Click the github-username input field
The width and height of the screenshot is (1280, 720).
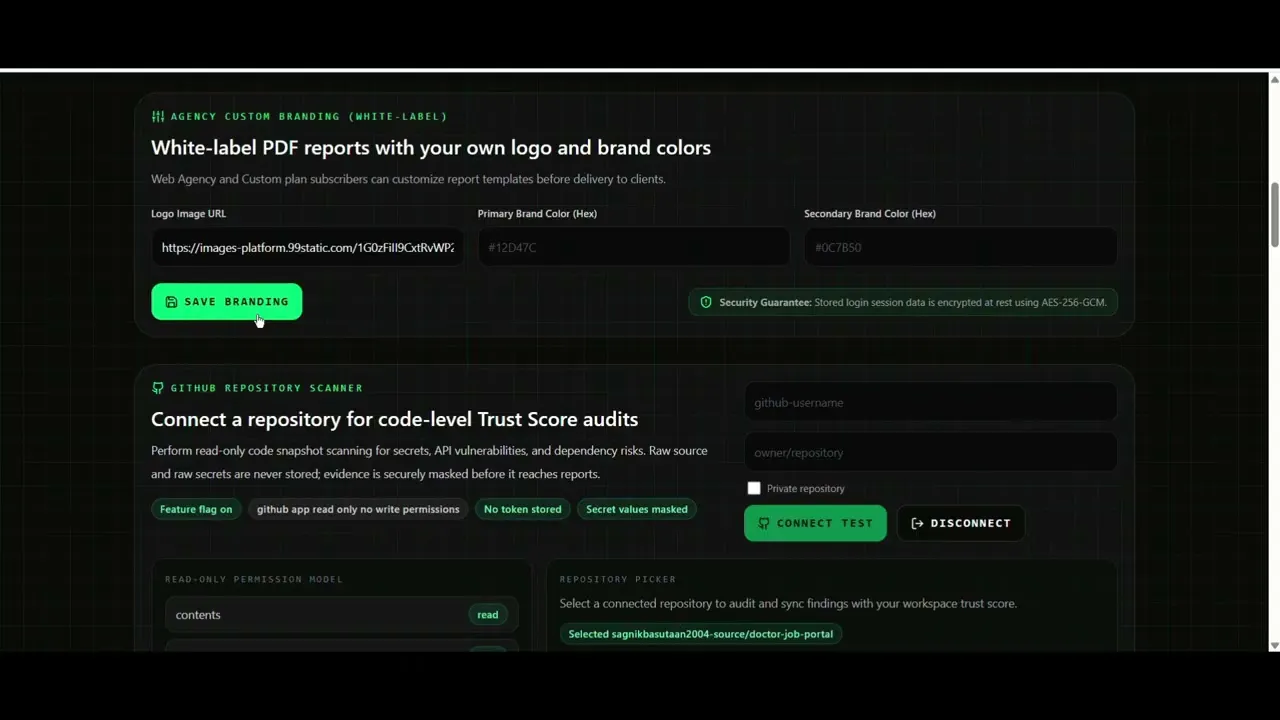(930, 402)
